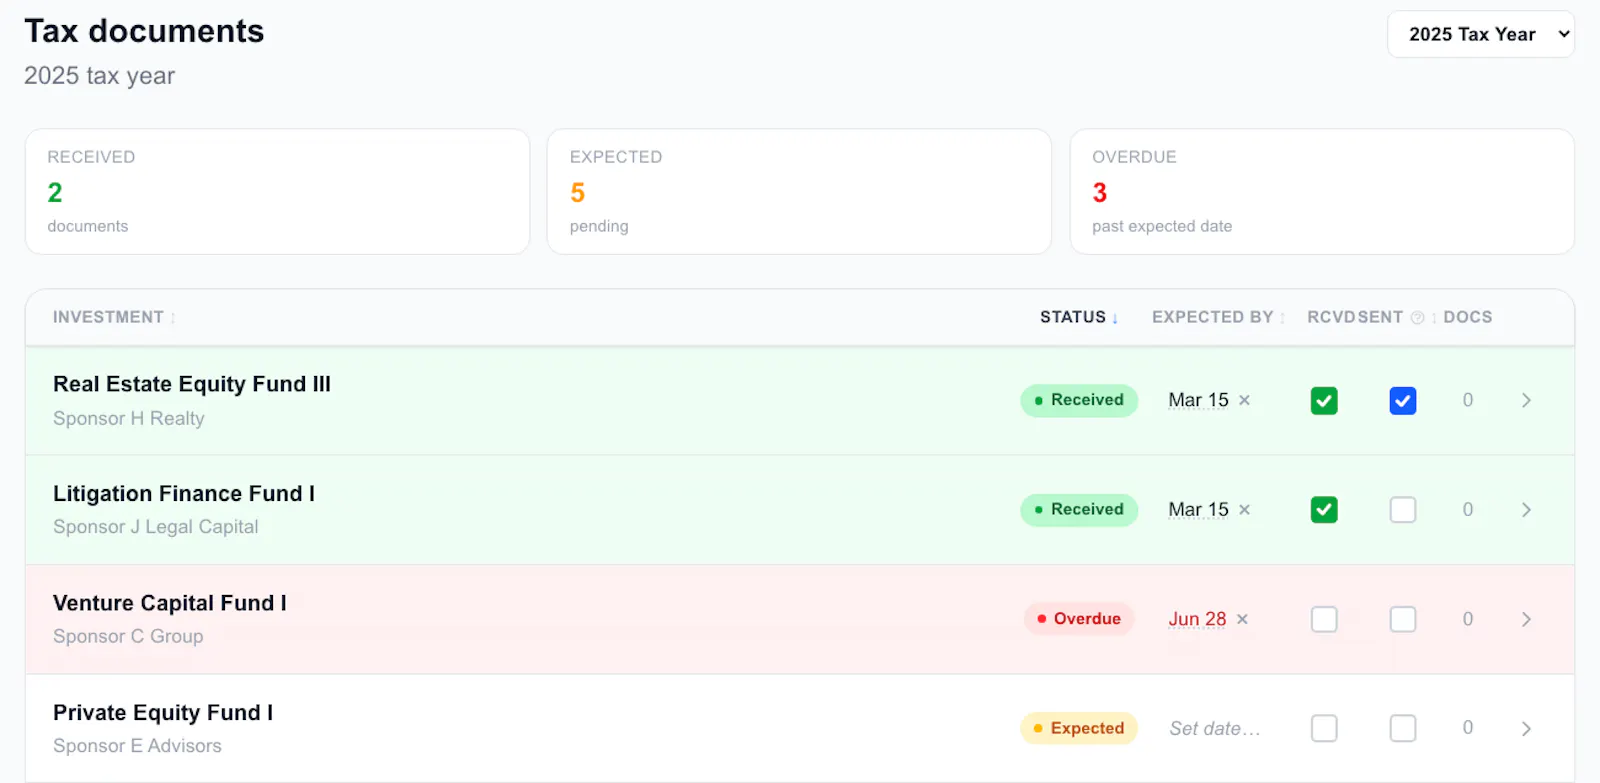The height and width of the screenshot is (783, 1600).
Task: Click Sponsor J Legal Capital text
Action: point(156,527)
